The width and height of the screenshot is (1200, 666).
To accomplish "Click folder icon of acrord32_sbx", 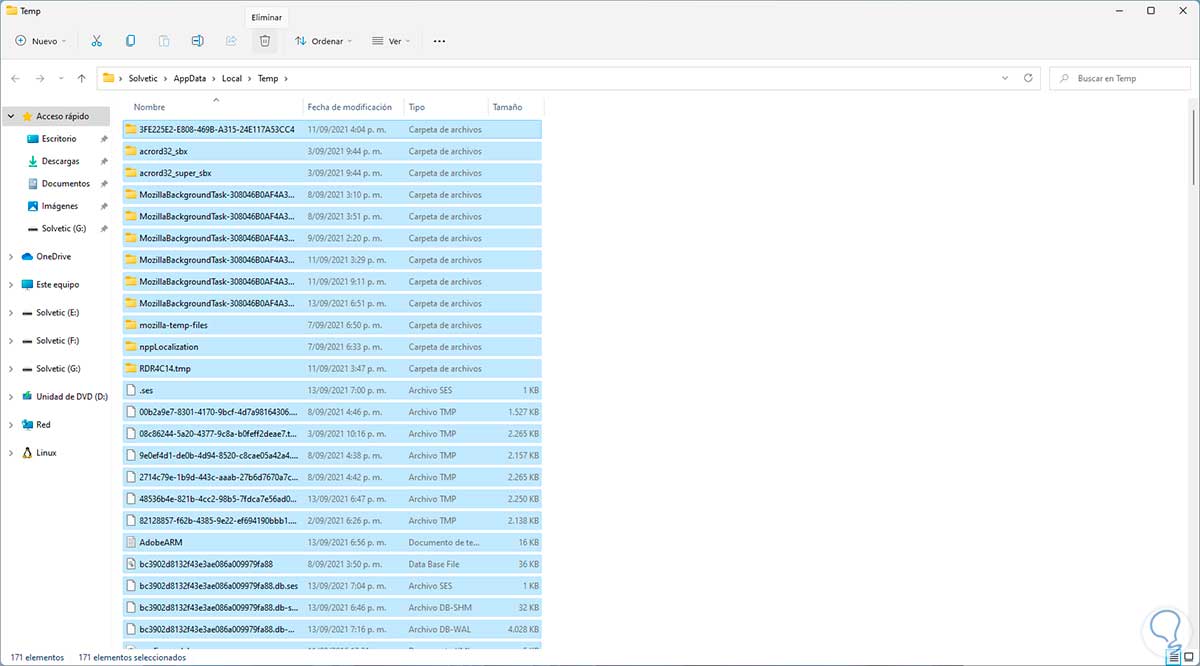I will 131,151.
